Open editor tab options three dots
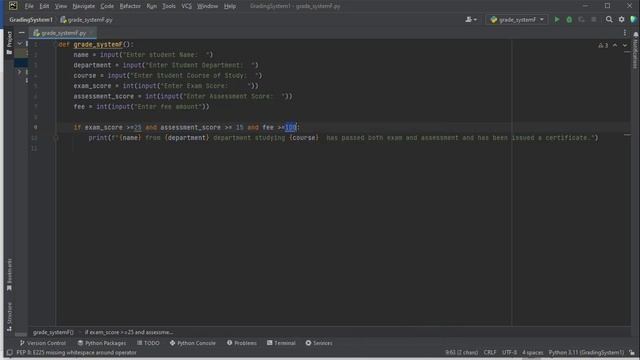The image size is (640, 360). [625, 33]
